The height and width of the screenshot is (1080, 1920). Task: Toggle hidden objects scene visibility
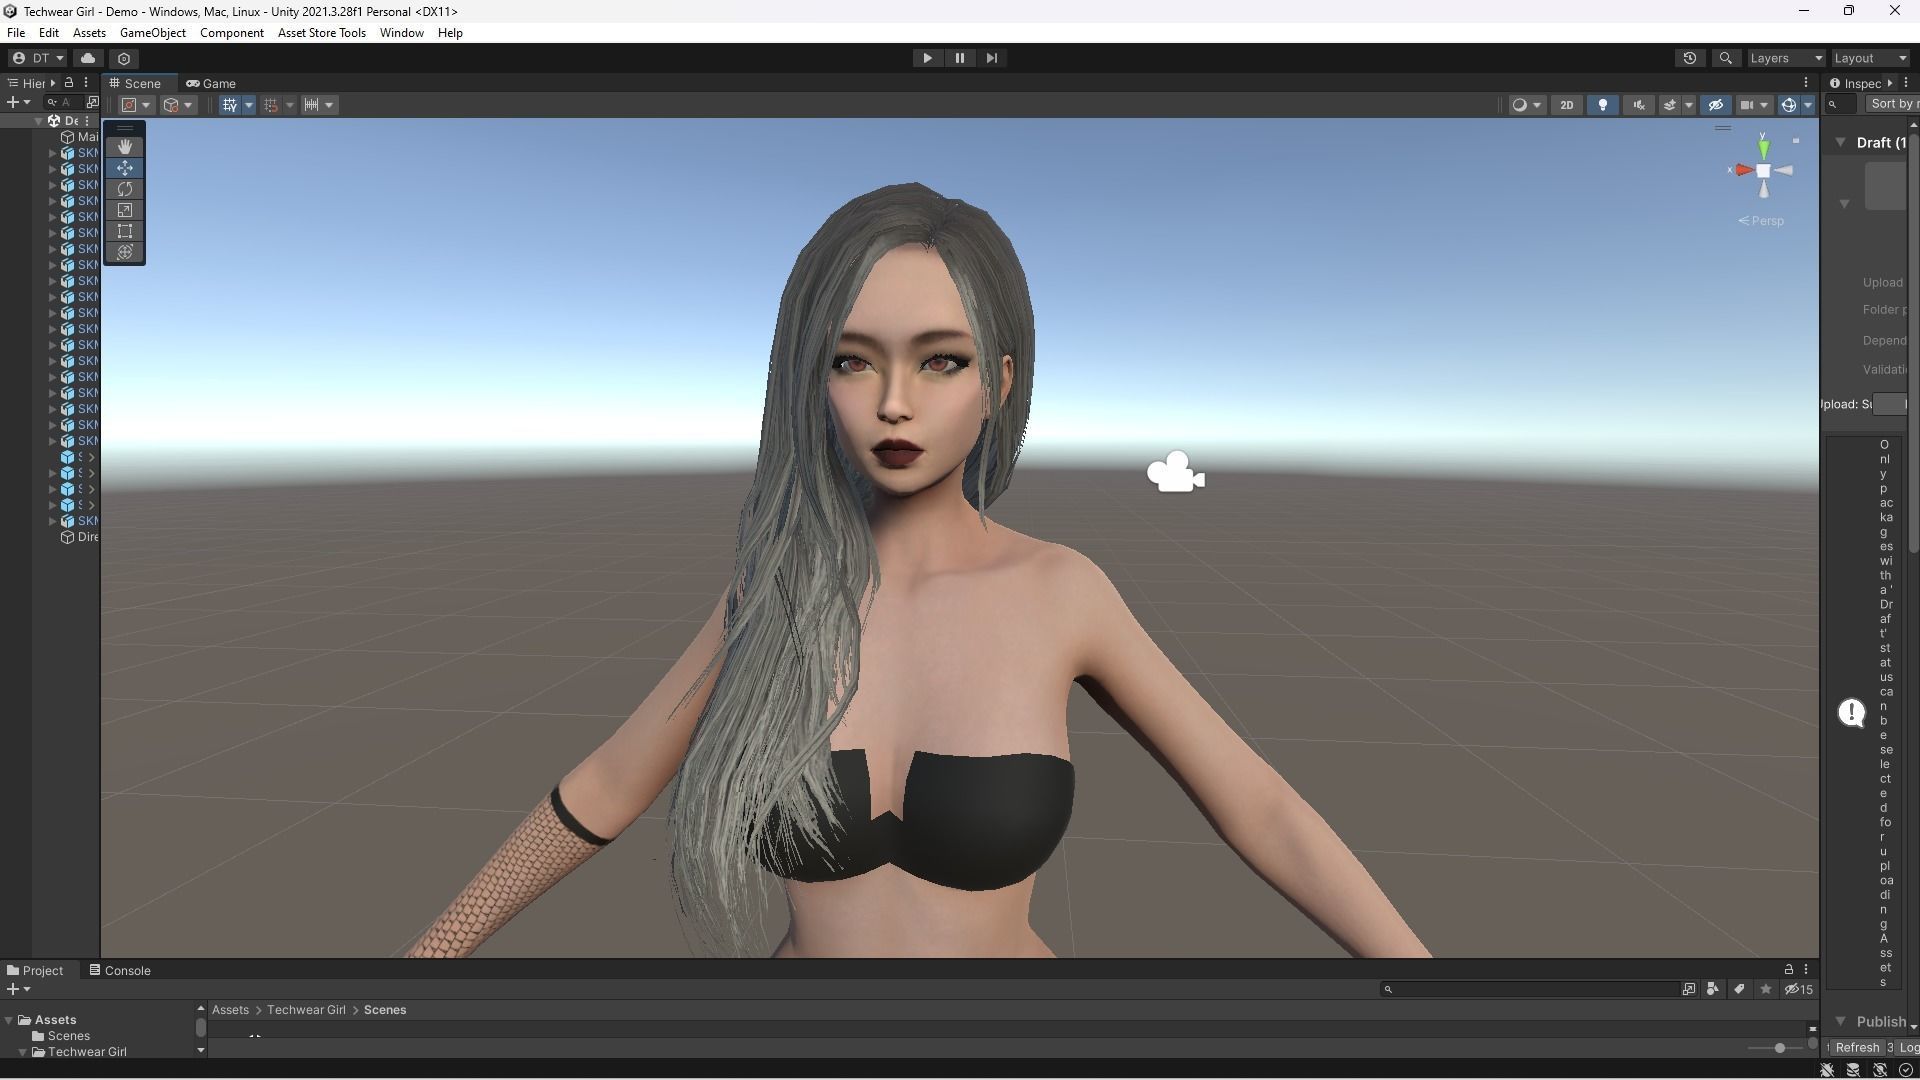point(1716,105)
